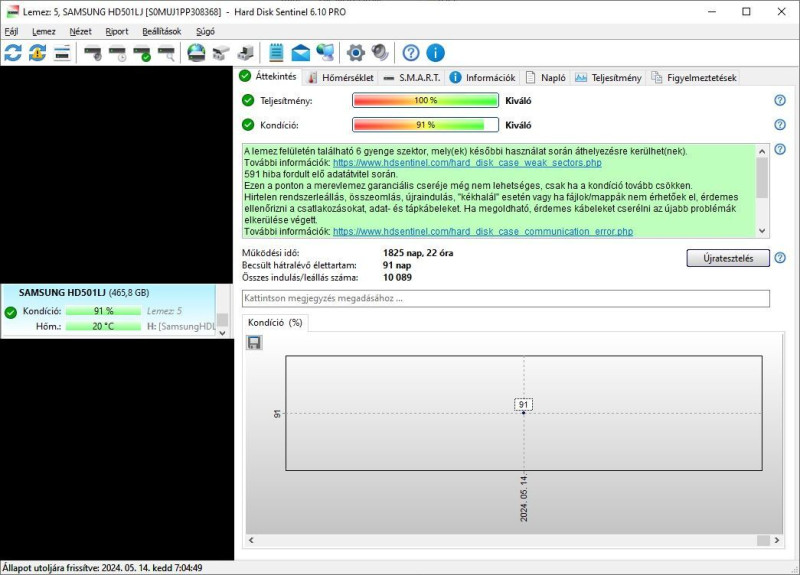
Task: Click the disk panel layout toolbar icon
Action: (x=62, y=53)
